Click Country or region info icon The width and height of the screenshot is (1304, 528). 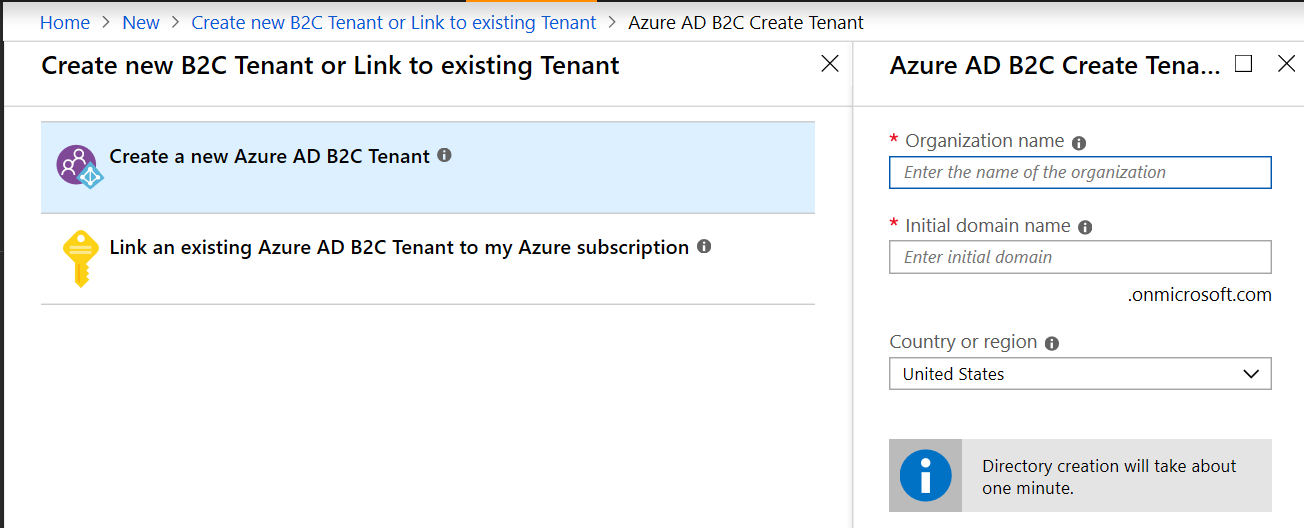point(1052,343)
